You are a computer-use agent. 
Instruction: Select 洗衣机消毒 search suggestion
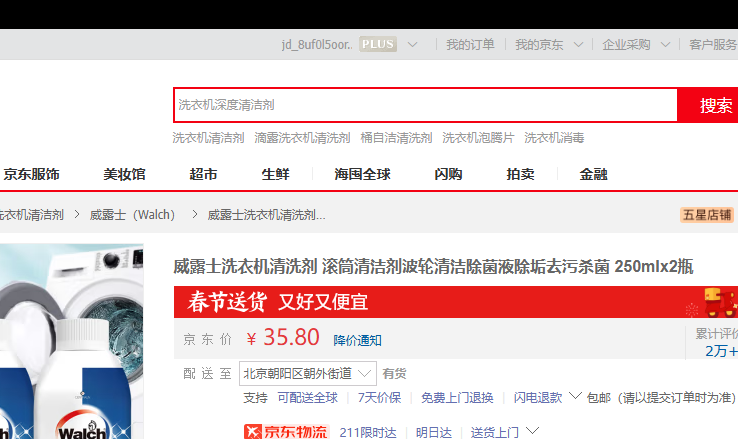point(554,138)
